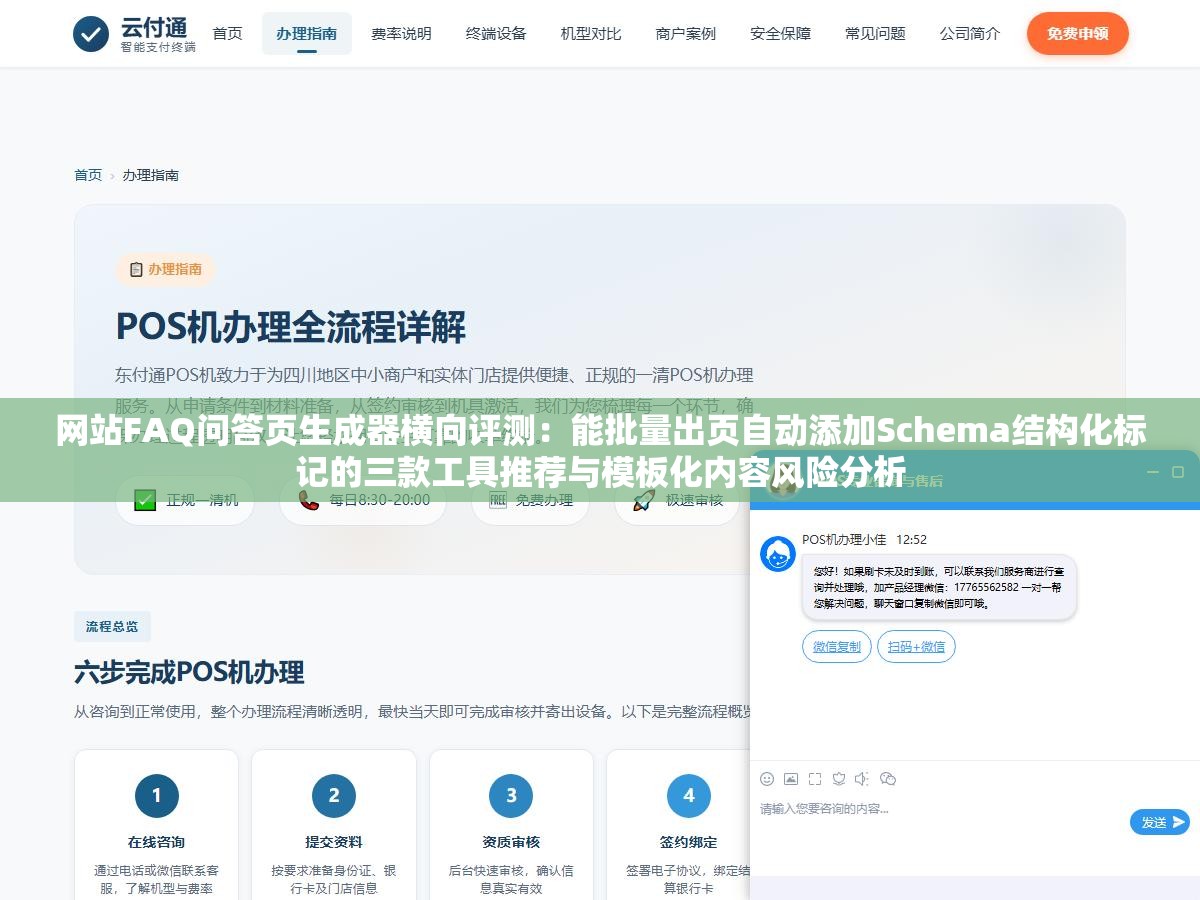Screen dimensions: 1200x900
Task: Click the heading 六步完成POS机办理
Action: coord(189,672)
